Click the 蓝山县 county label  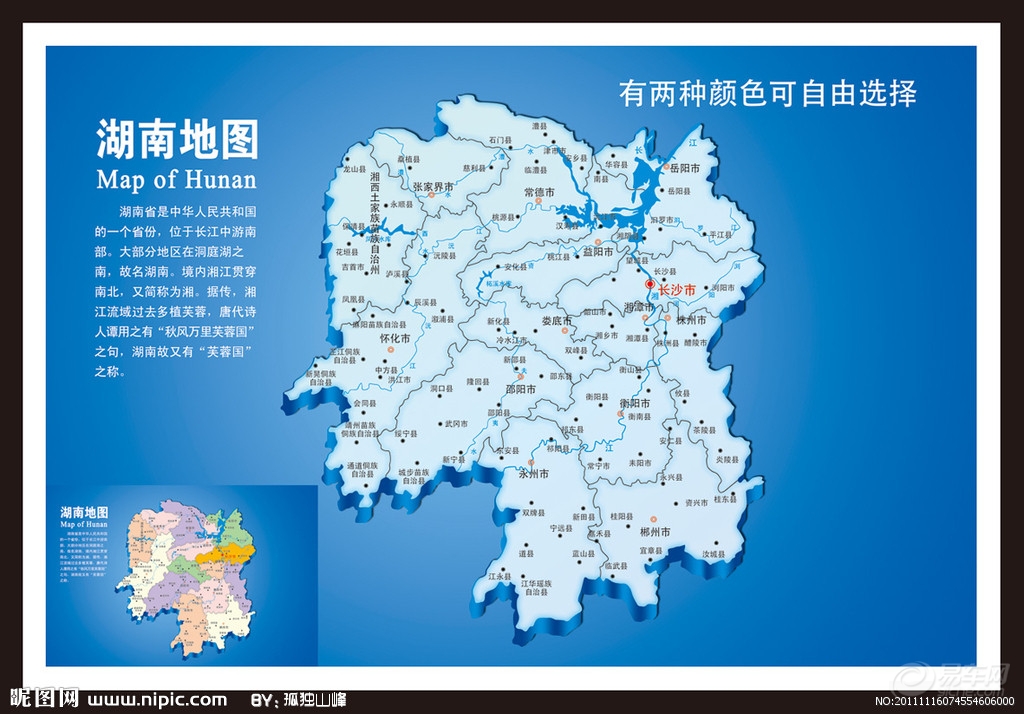click(x=583, y=554)
